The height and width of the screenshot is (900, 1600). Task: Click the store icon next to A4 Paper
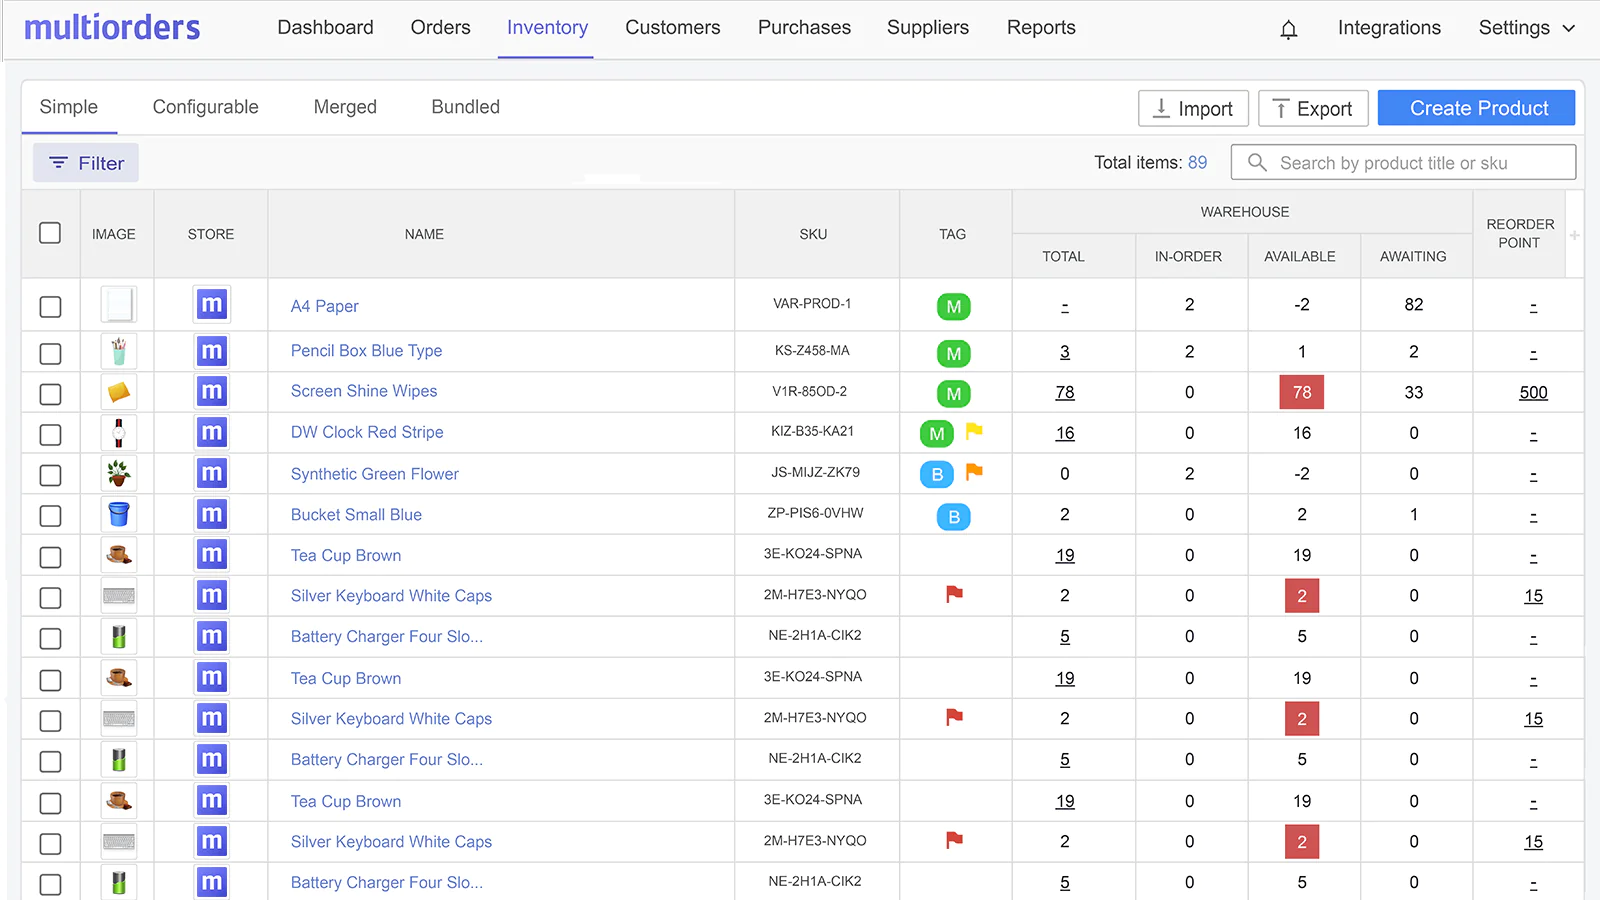(211, 305)
